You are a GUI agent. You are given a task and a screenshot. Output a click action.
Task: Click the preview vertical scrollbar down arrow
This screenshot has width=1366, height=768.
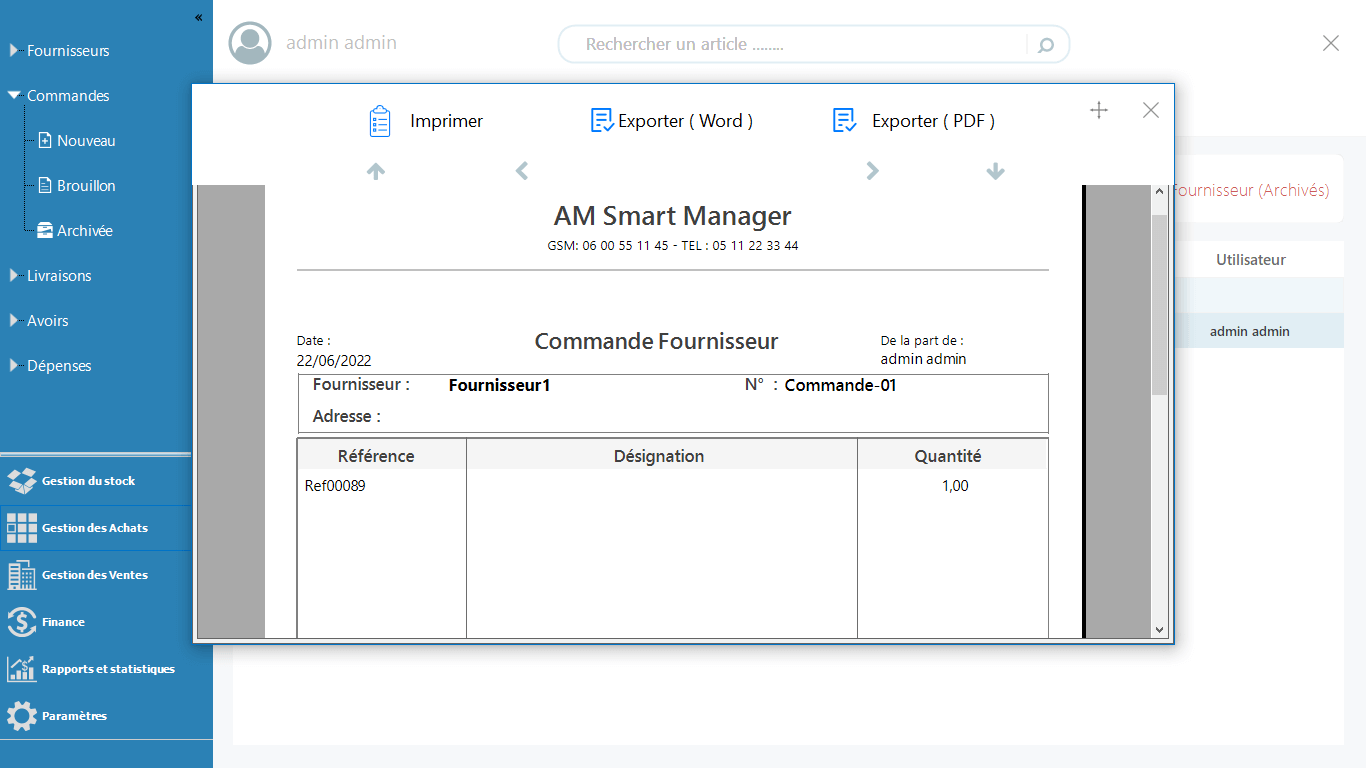click(1160, 630)
